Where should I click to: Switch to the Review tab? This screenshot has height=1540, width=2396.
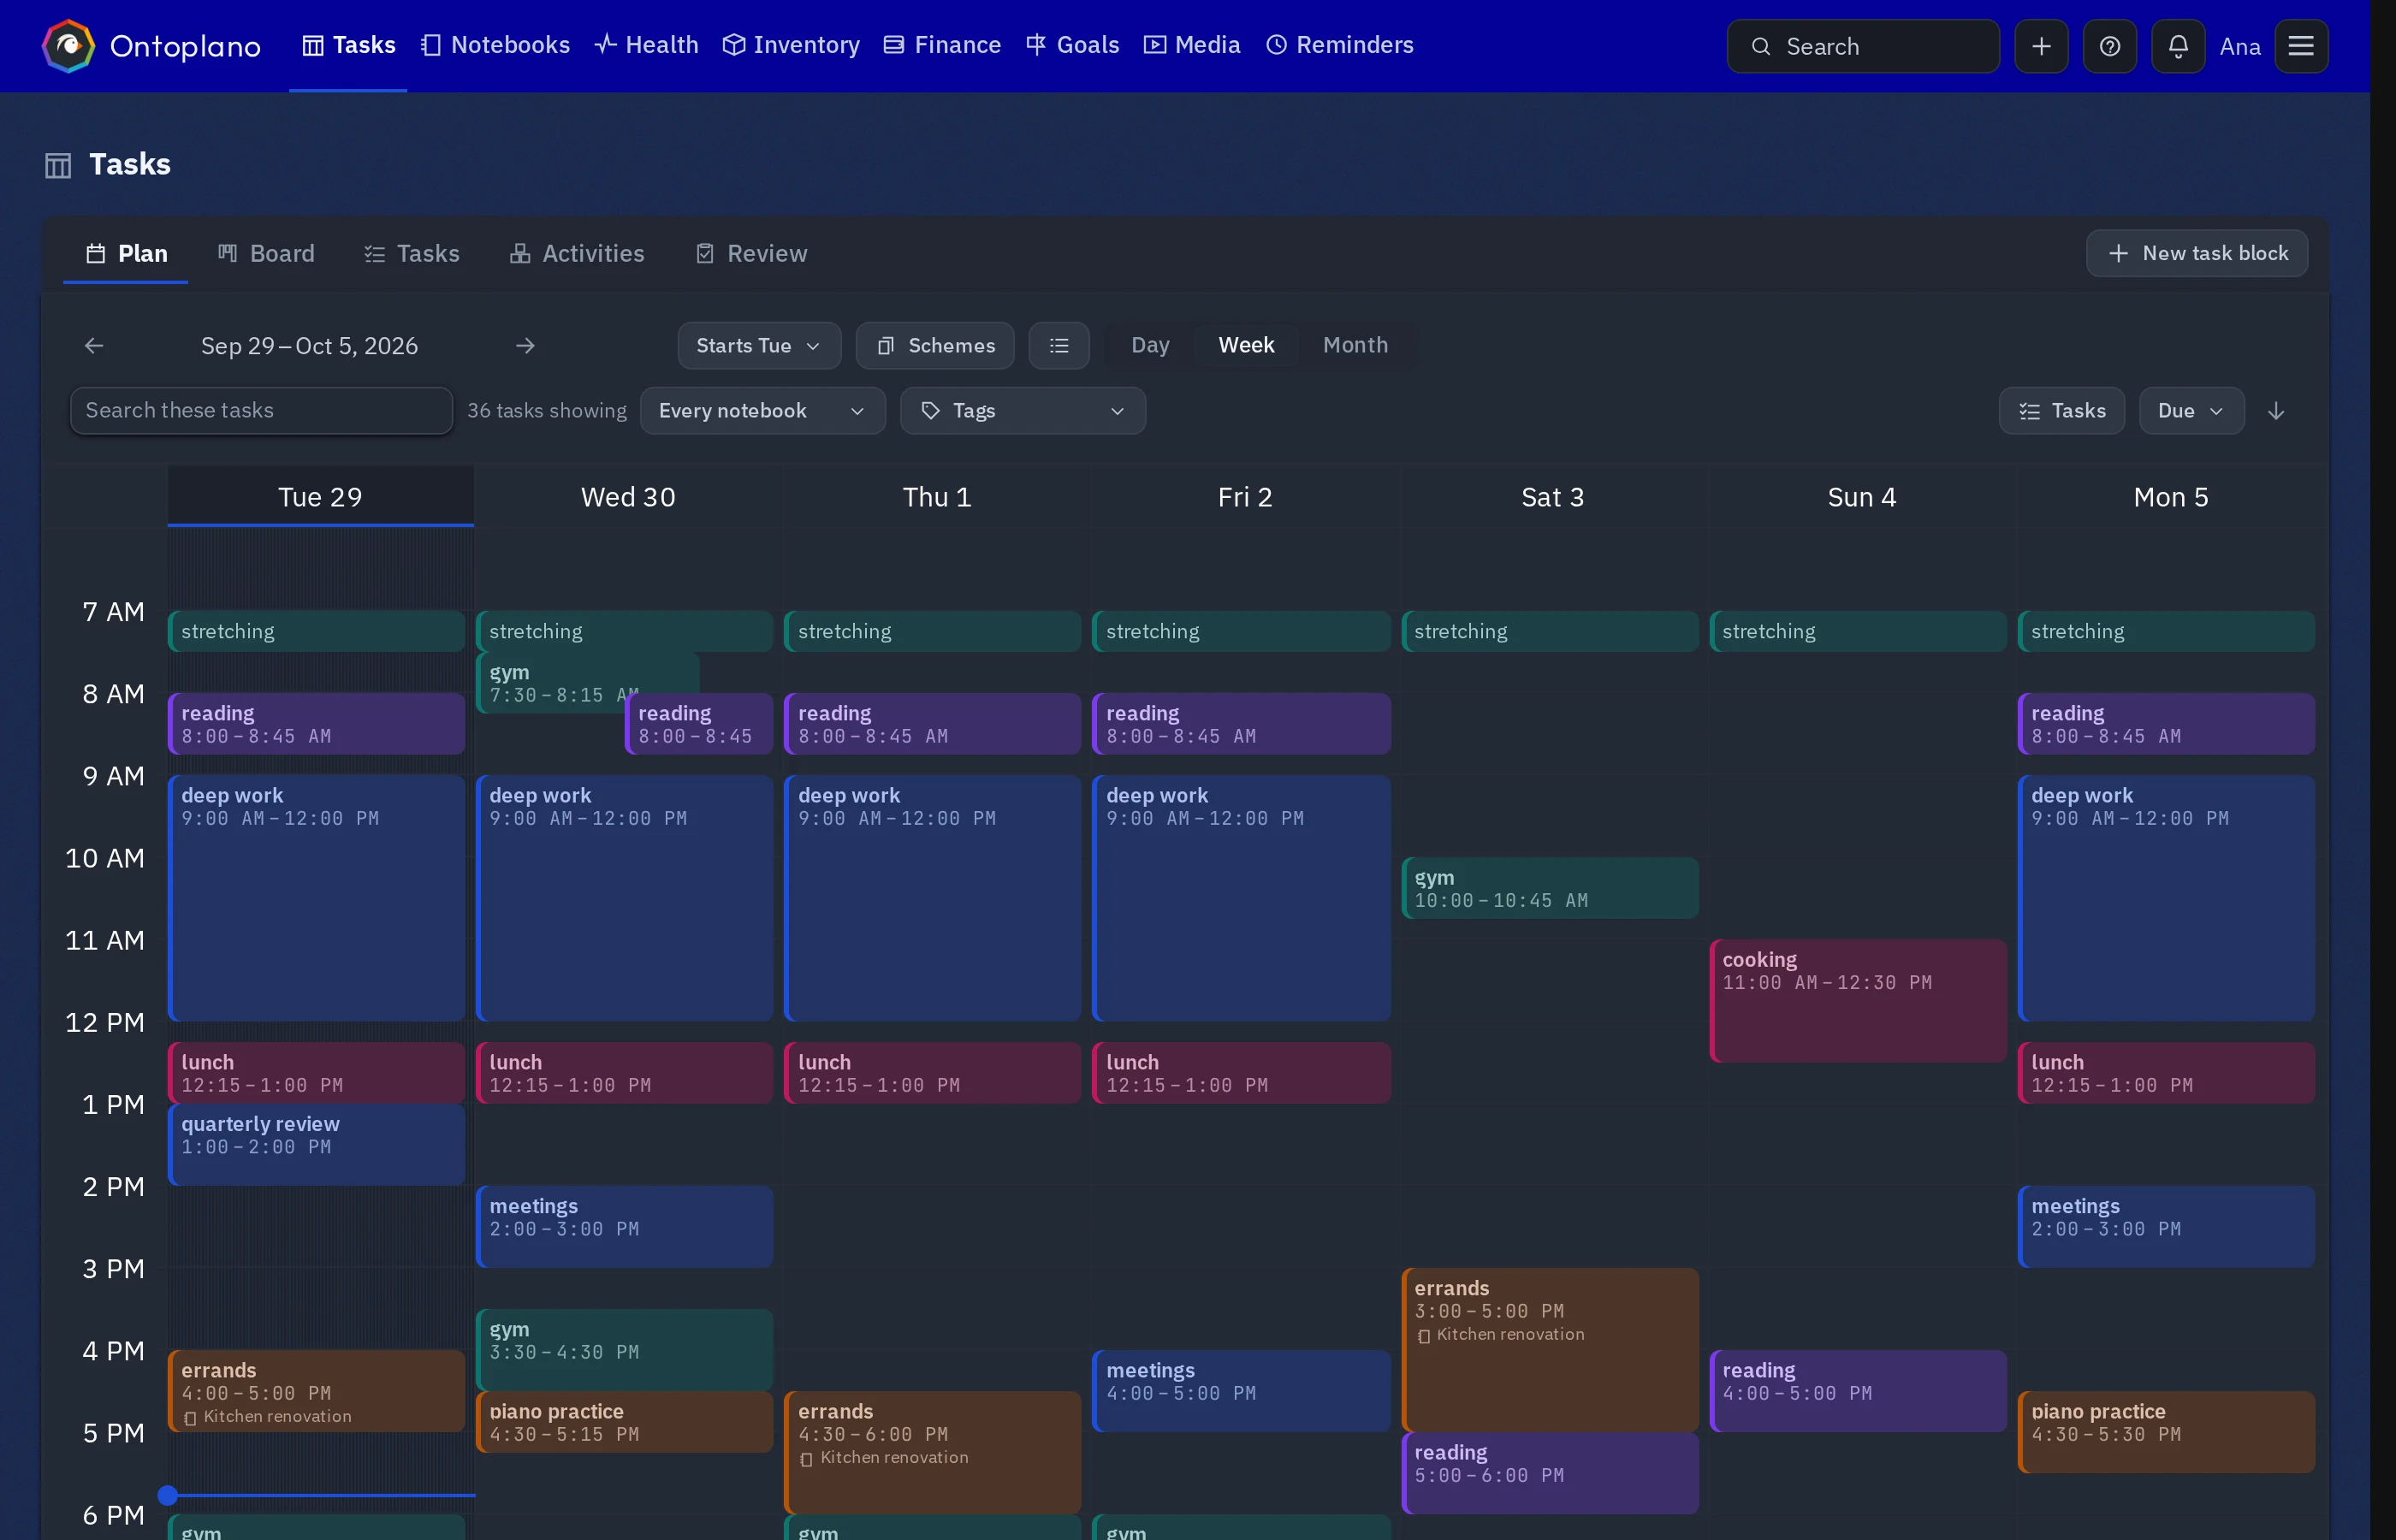[751, 254]
